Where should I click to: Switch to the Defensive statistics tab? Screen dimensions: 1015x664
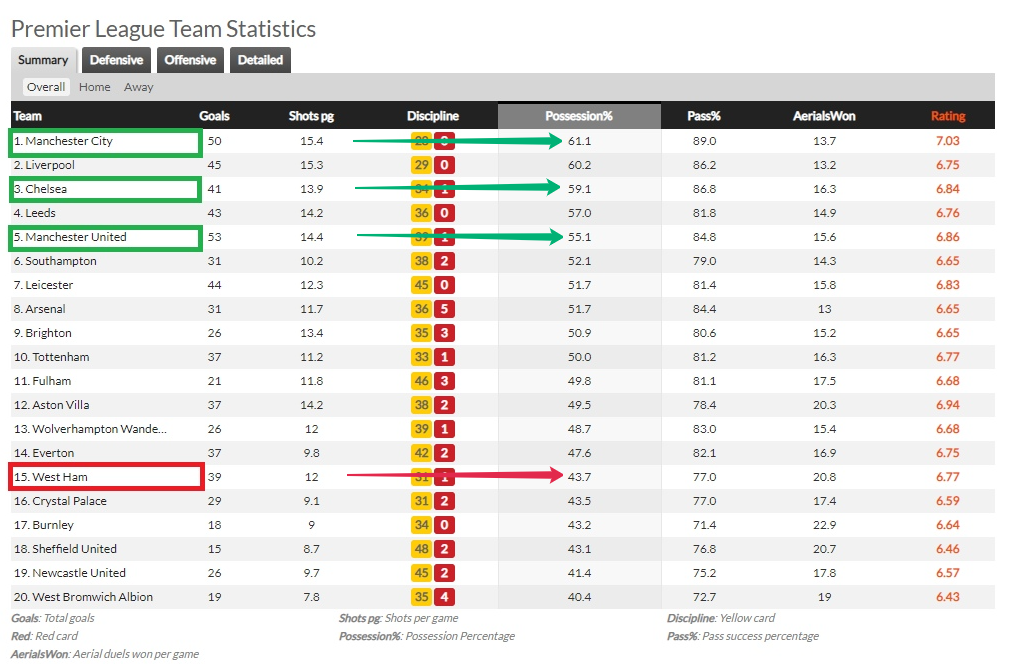click(x=116, y=60)
